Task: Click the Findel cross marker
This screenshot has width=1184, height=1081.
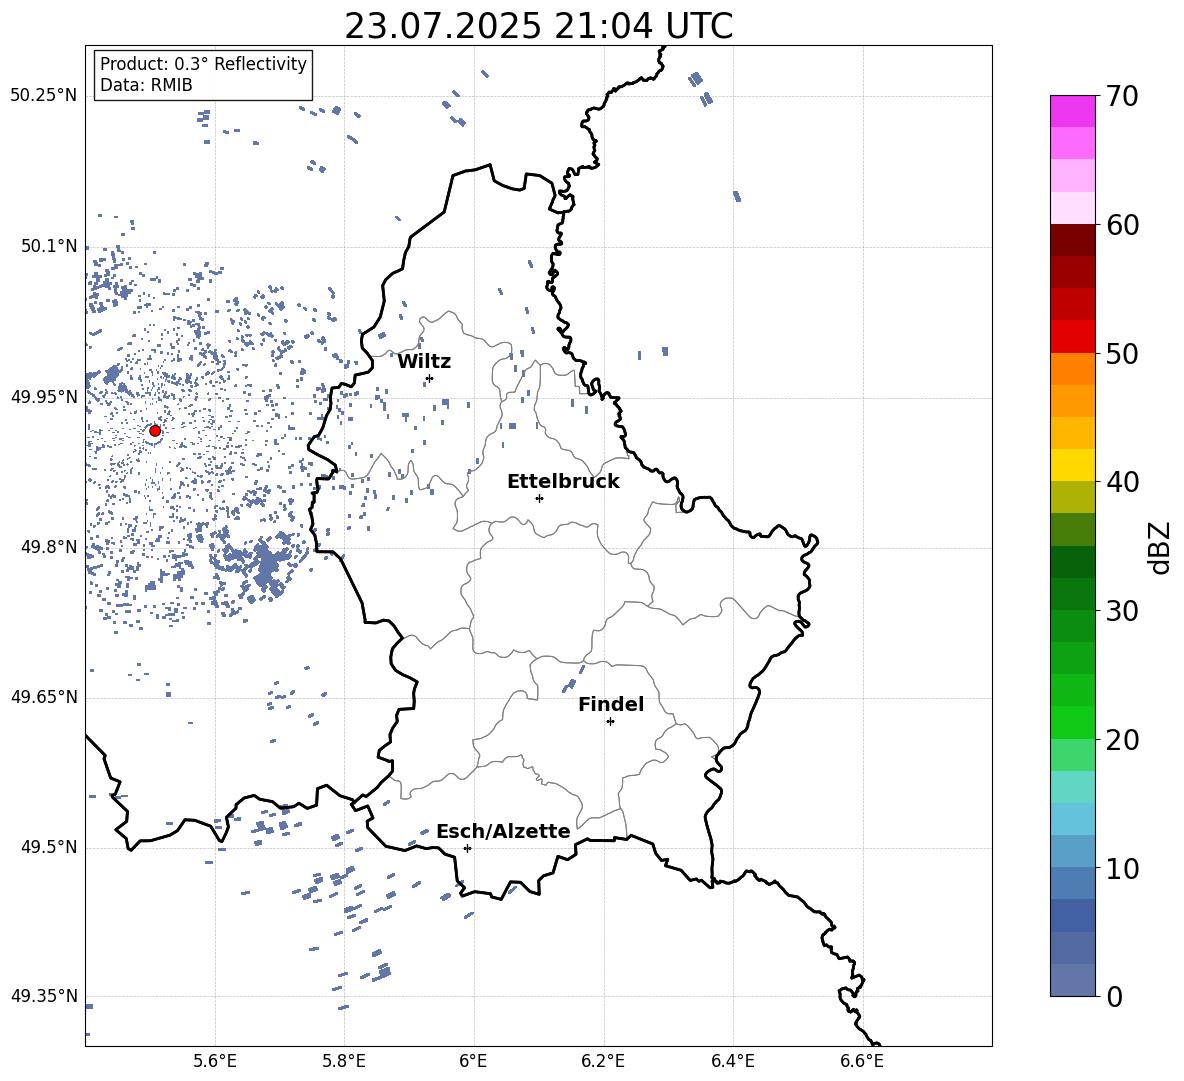Action: coord(610,722)
